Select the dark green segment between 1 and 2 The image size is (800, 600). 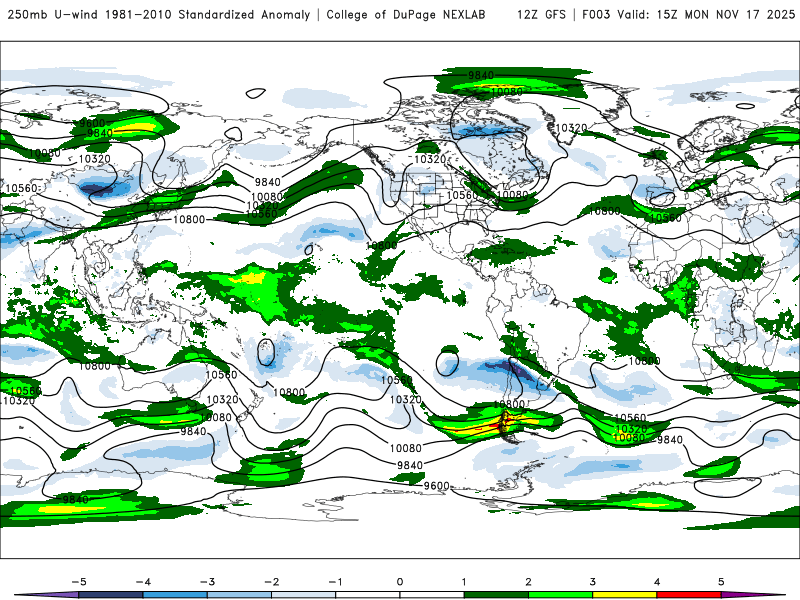(x=496, y=595)
